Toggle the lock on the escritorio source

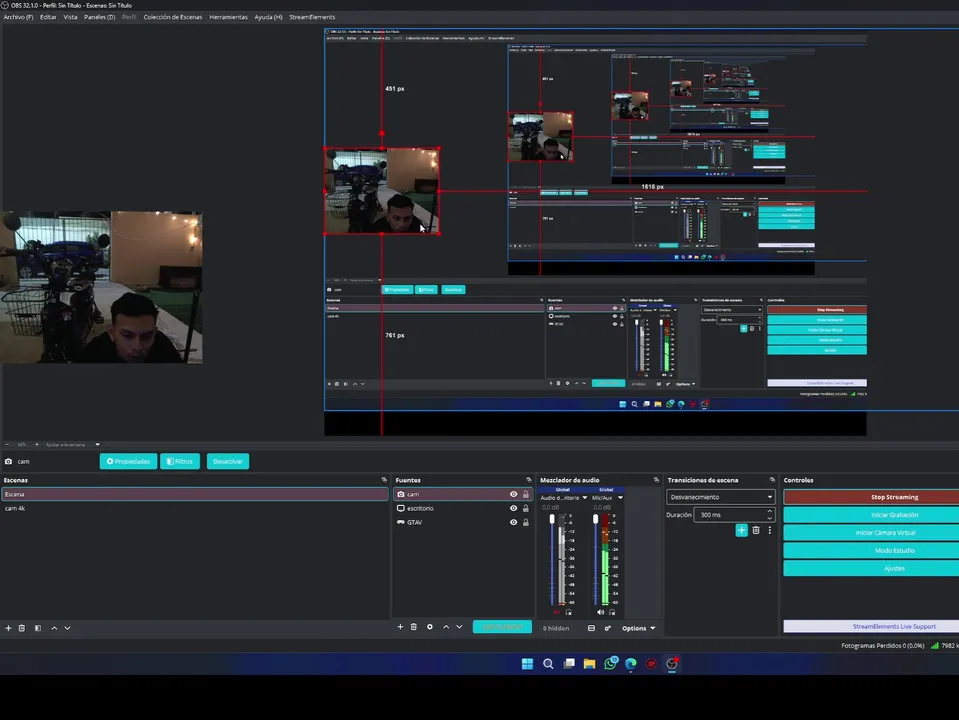tap(526, 508)
